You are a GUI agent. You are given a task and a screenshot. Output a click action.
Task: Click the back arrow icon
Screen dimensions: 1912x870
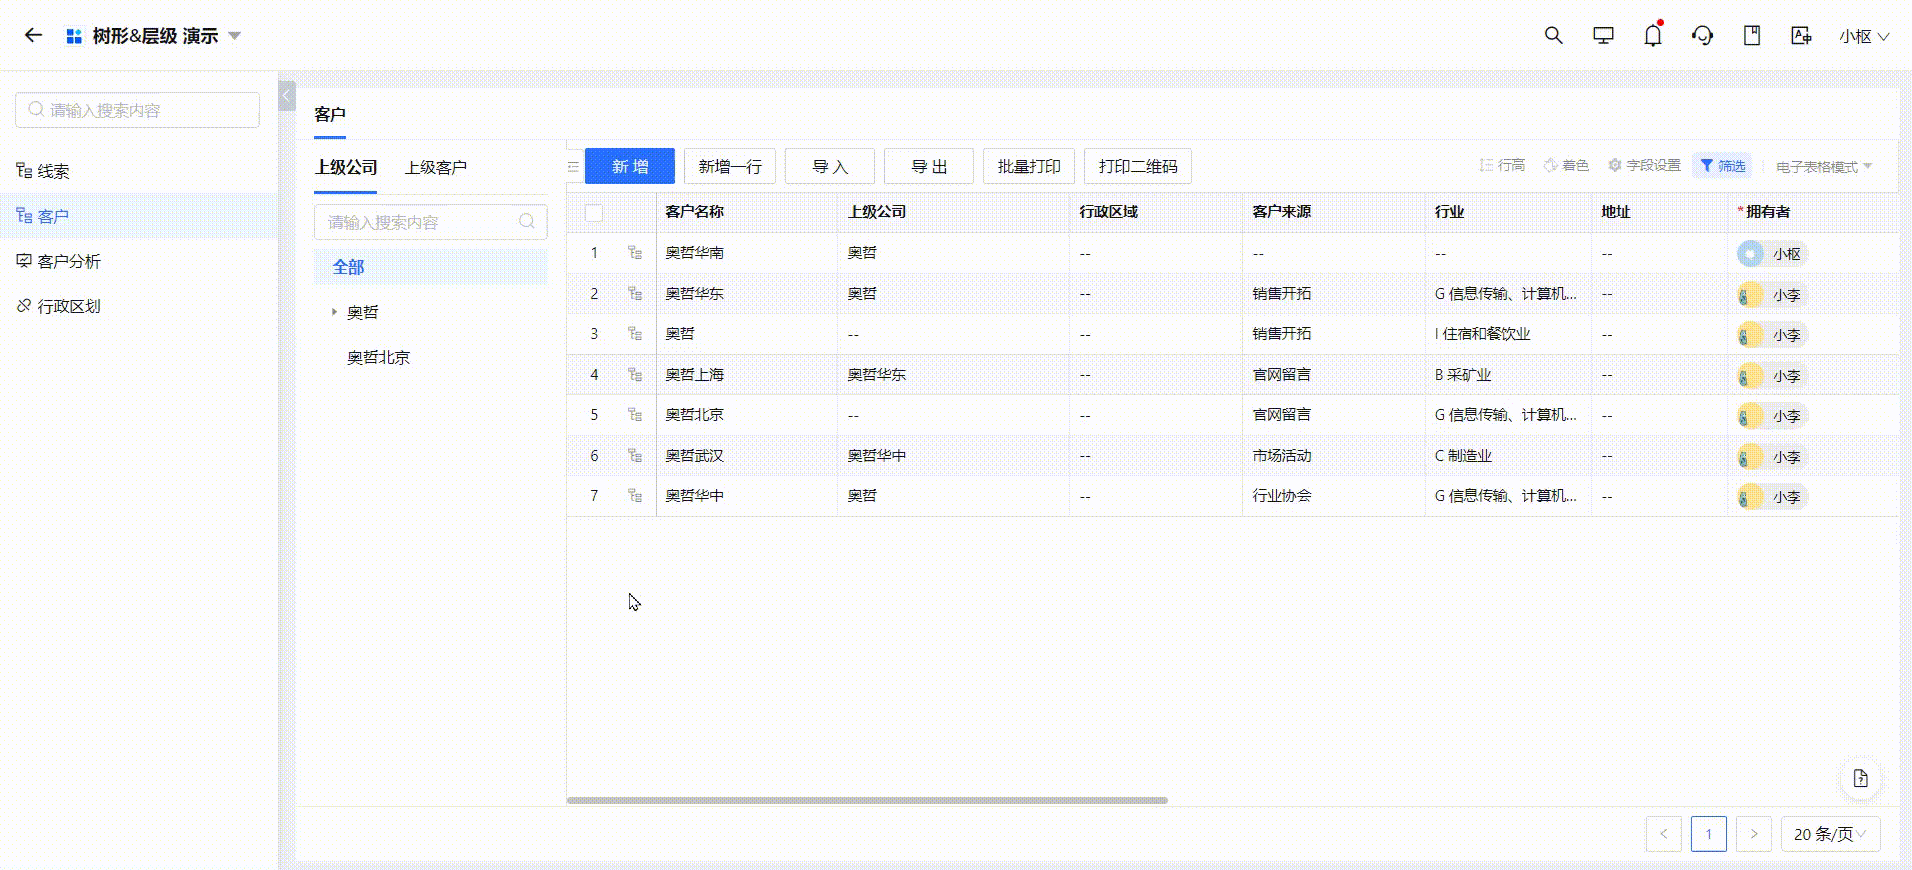tap(33, 36)
